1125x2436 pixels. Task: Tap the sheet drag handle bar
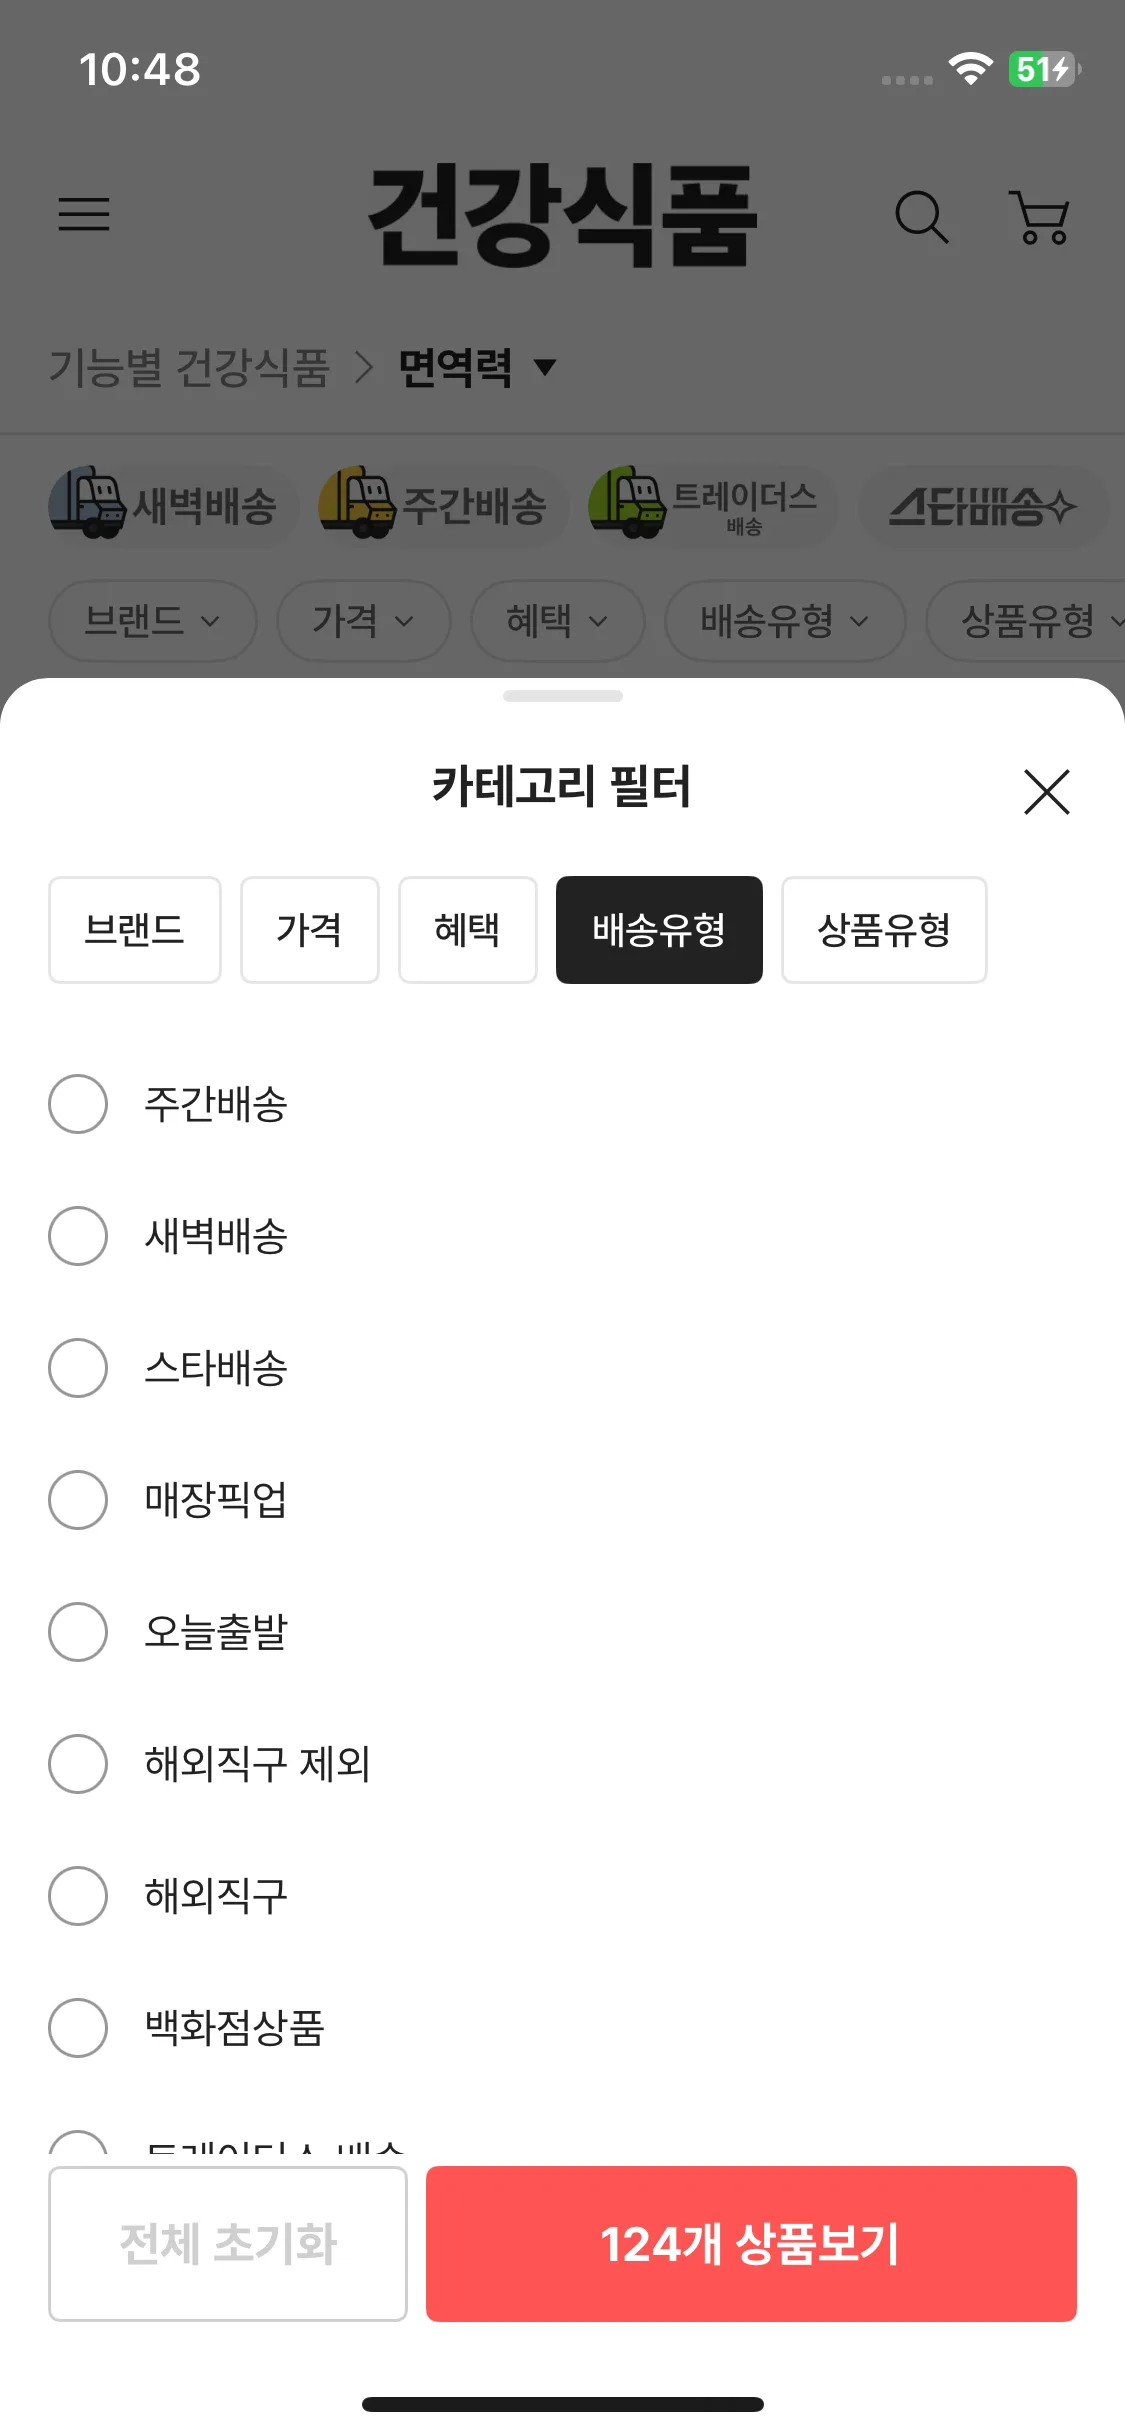[562, 696]
